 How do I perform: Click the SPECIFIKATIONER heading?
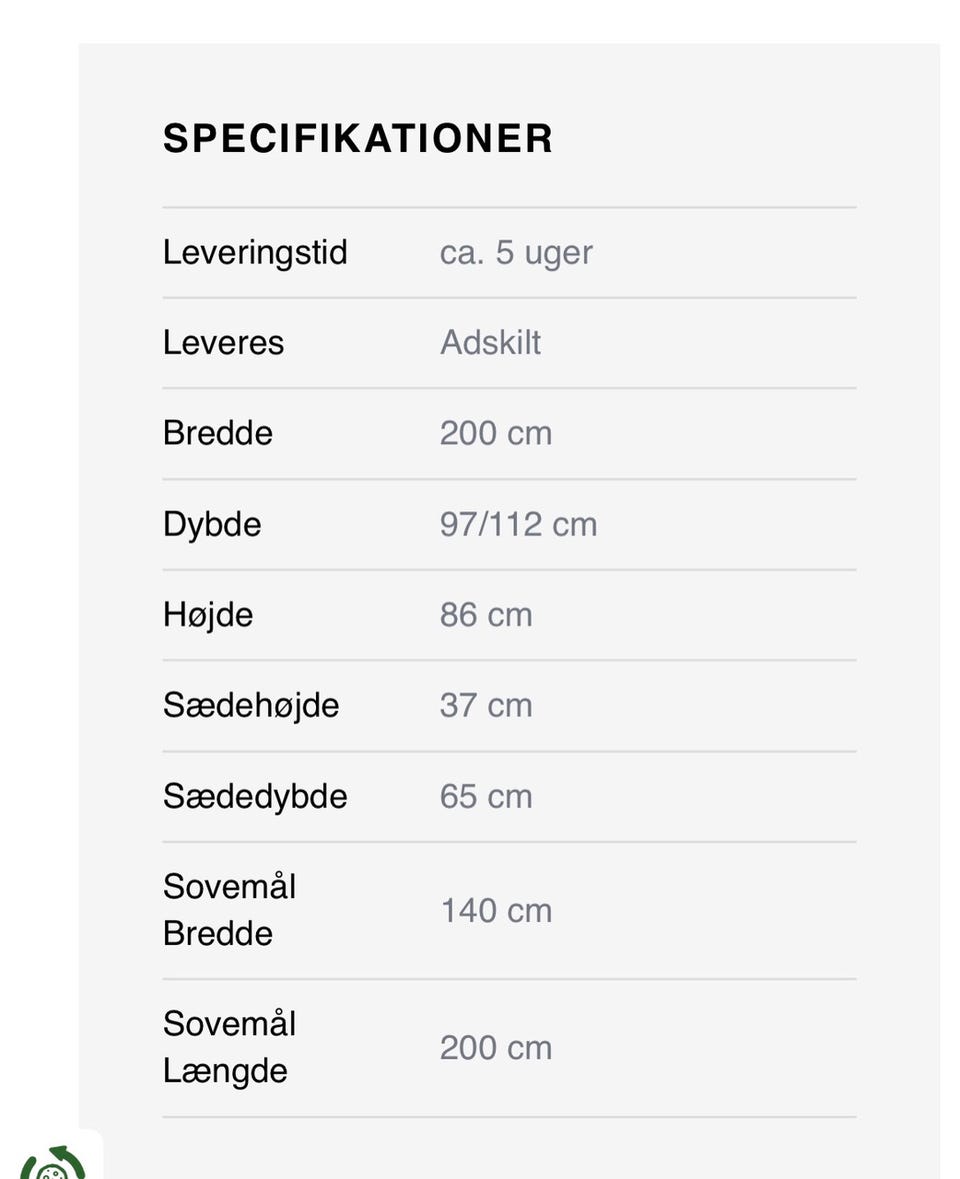(358, 139)
